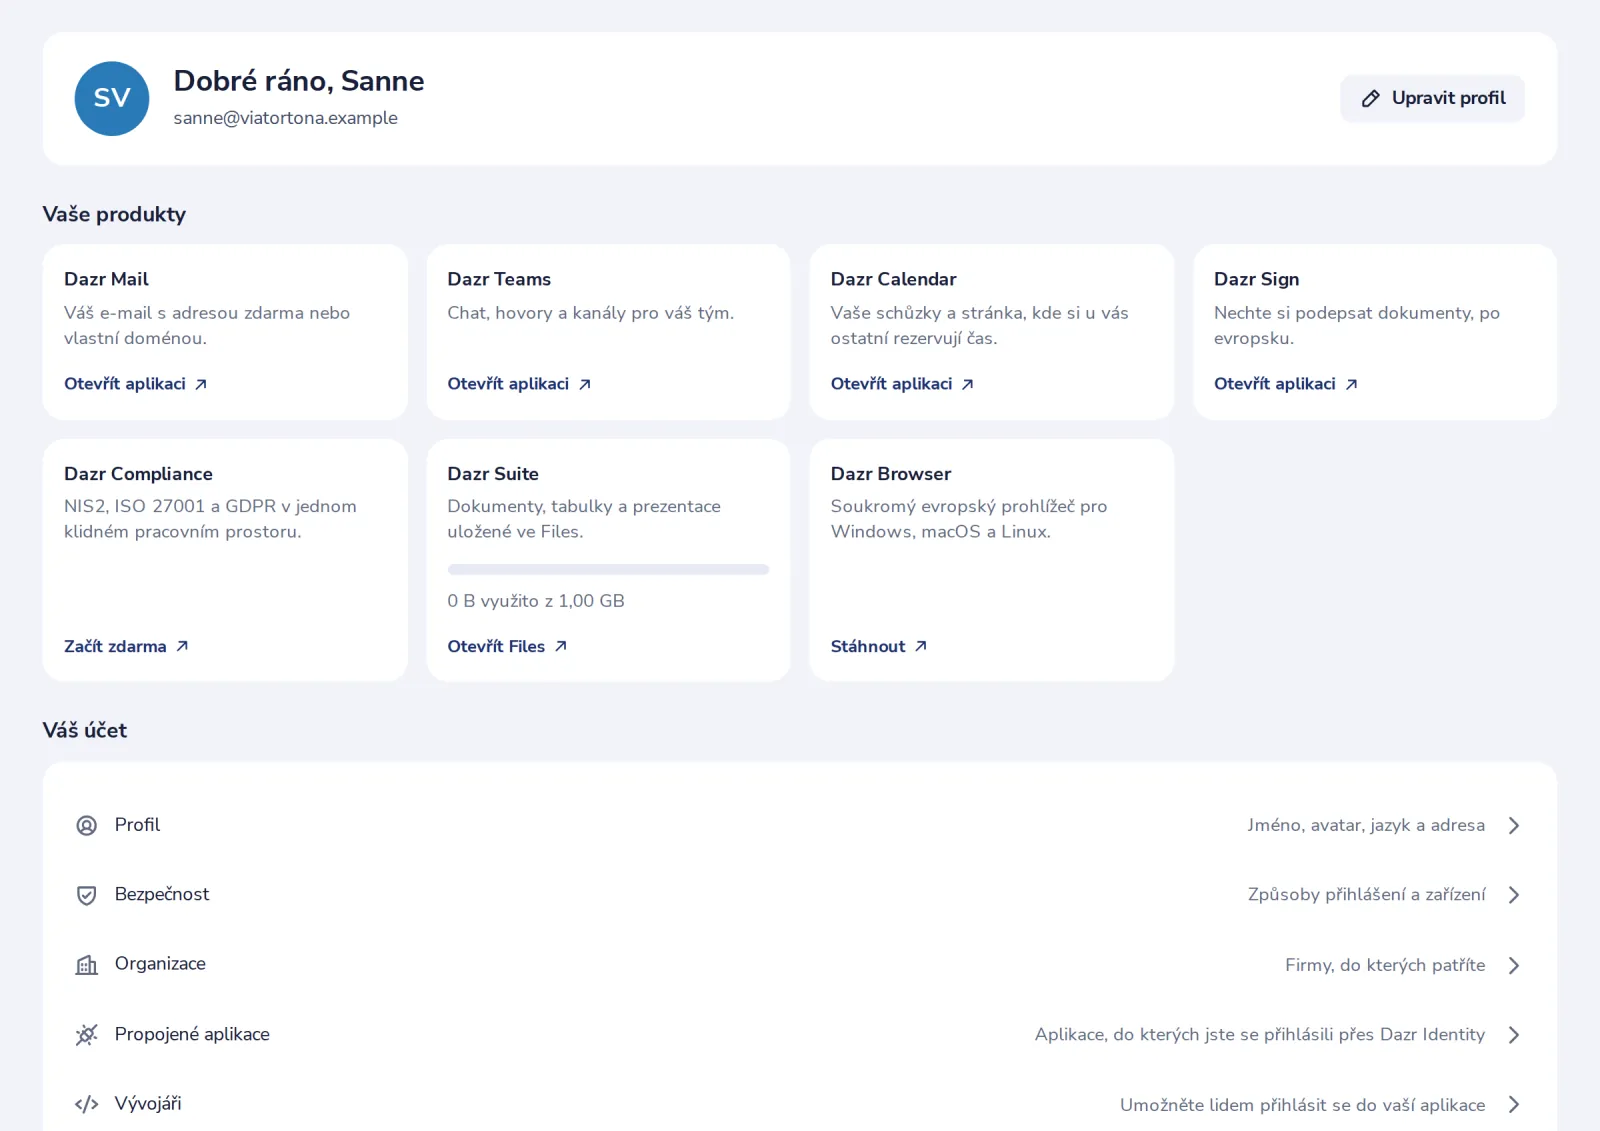Open the Profil account section
Viewport: 1600px width, 1131px height.
[x=800, y=825]
